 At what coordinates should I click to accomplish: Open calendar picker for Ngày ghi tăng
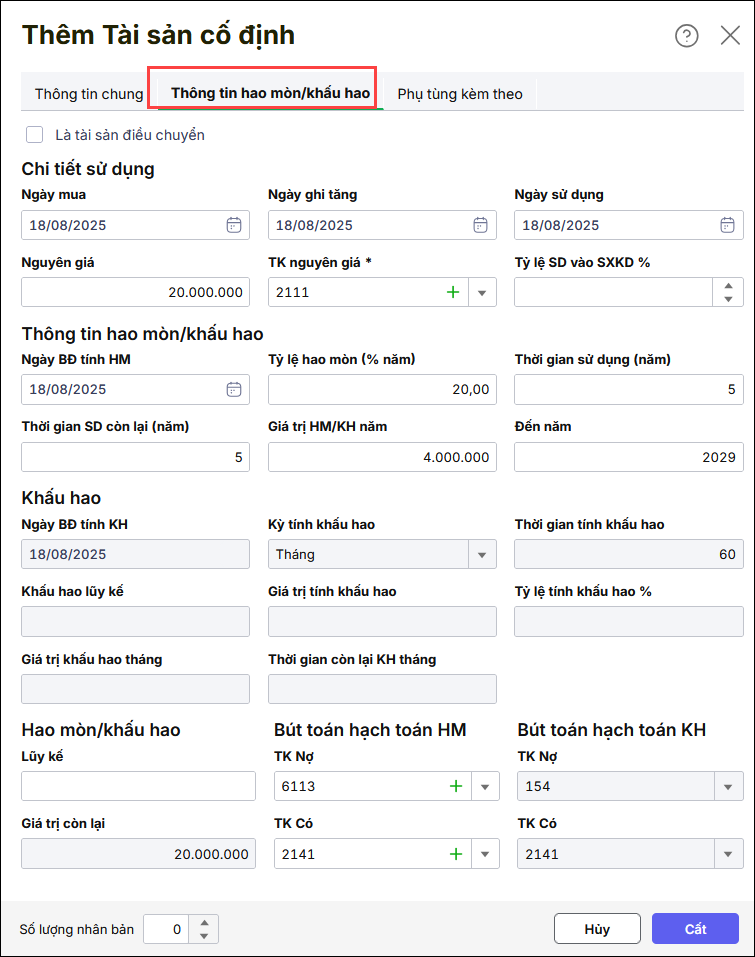(480, 225)
